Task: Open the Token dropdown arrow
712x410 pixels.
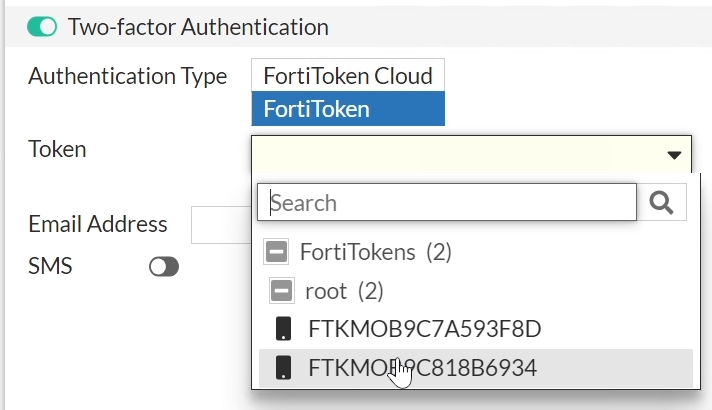Action: click(674, 155)
